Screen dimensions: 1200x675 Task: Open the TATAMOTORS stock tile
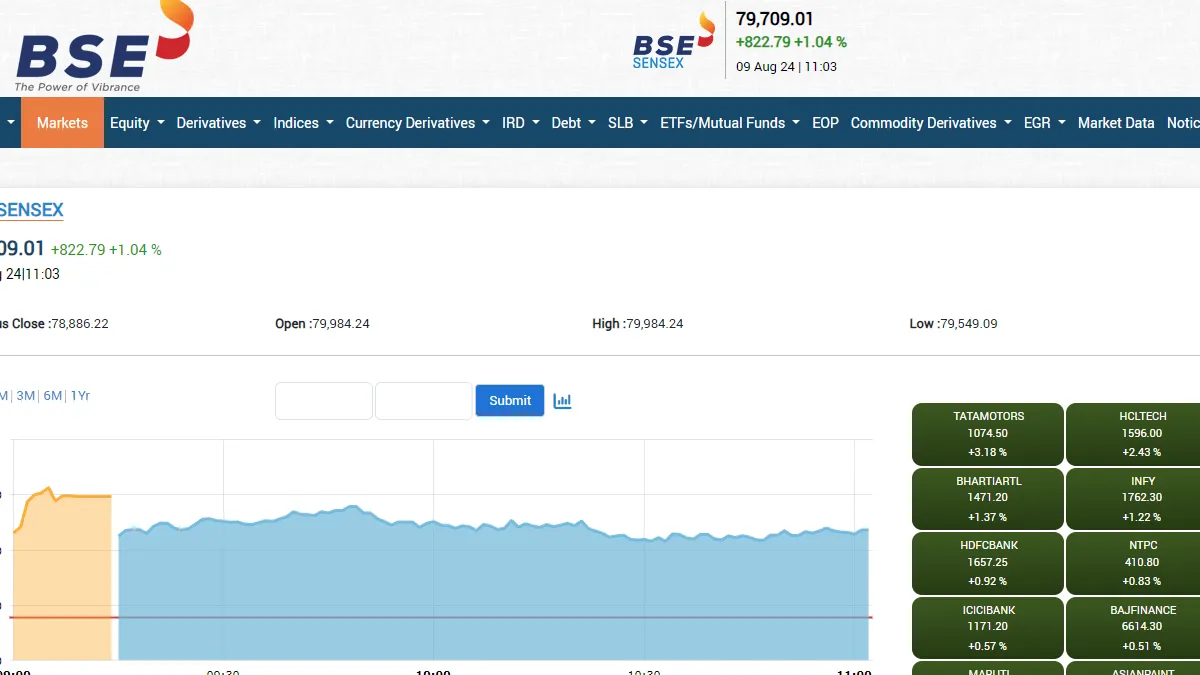pos(988,434)
